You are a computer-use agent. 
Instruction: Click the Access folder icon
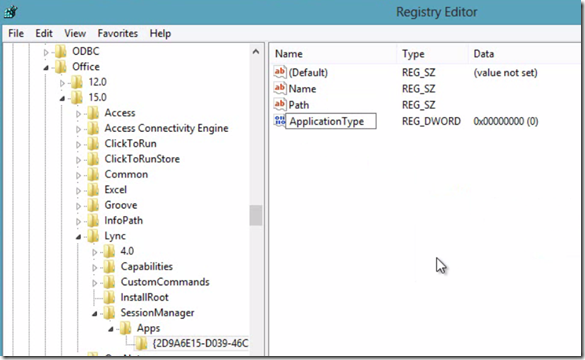click(x=93, y=113)
